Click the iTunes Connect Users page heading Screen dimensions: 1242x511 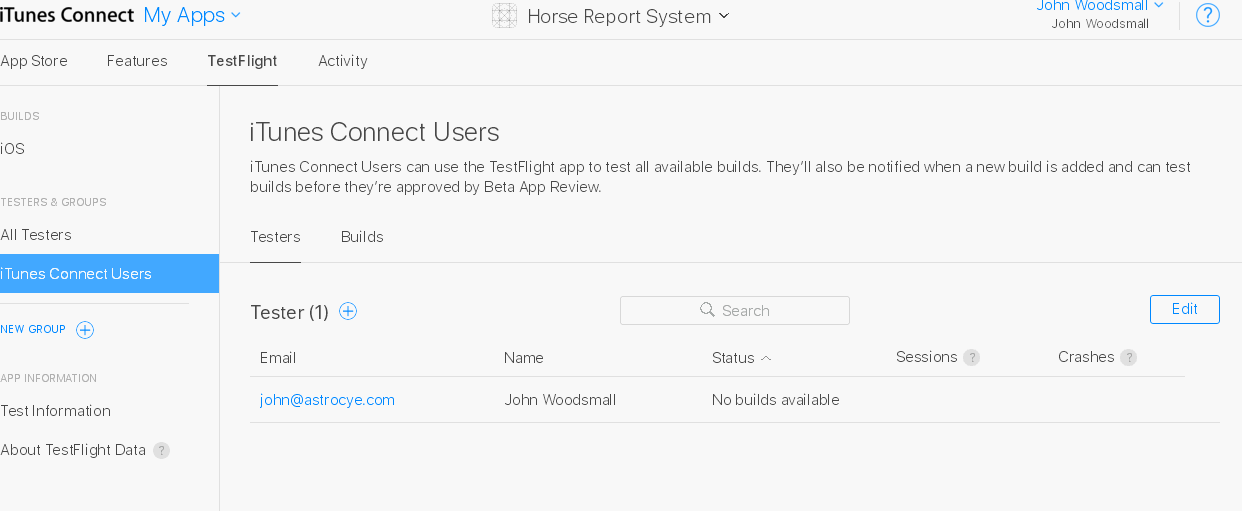pos(374,132)
